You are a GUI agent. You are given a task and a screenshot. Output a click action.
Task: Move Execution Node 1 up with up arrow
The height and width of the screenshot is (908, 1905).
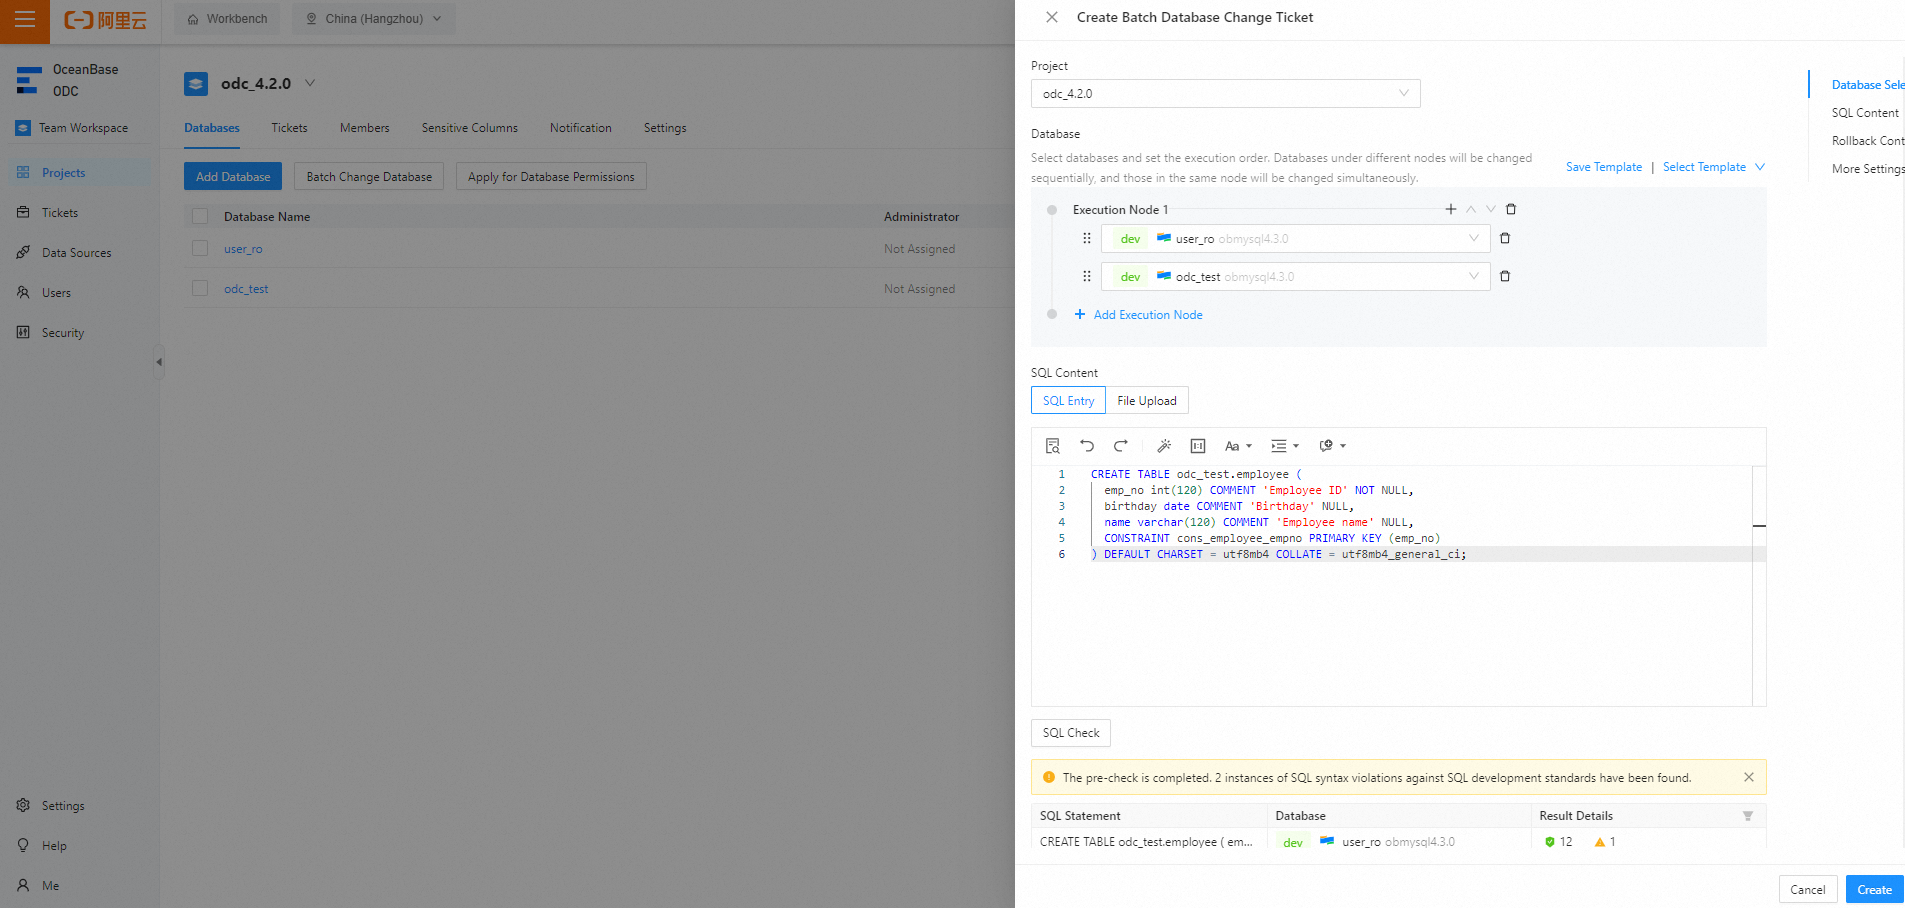pyautogui.click(x=1471, y=209)
